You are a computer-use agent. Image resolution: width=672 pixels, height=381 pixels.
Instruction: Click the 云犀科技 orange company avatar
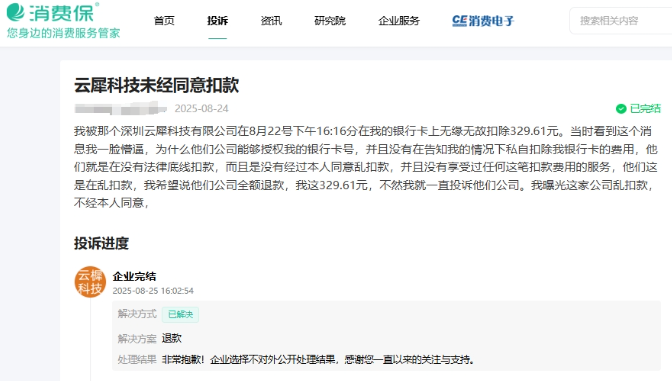[x=90, y=282]
